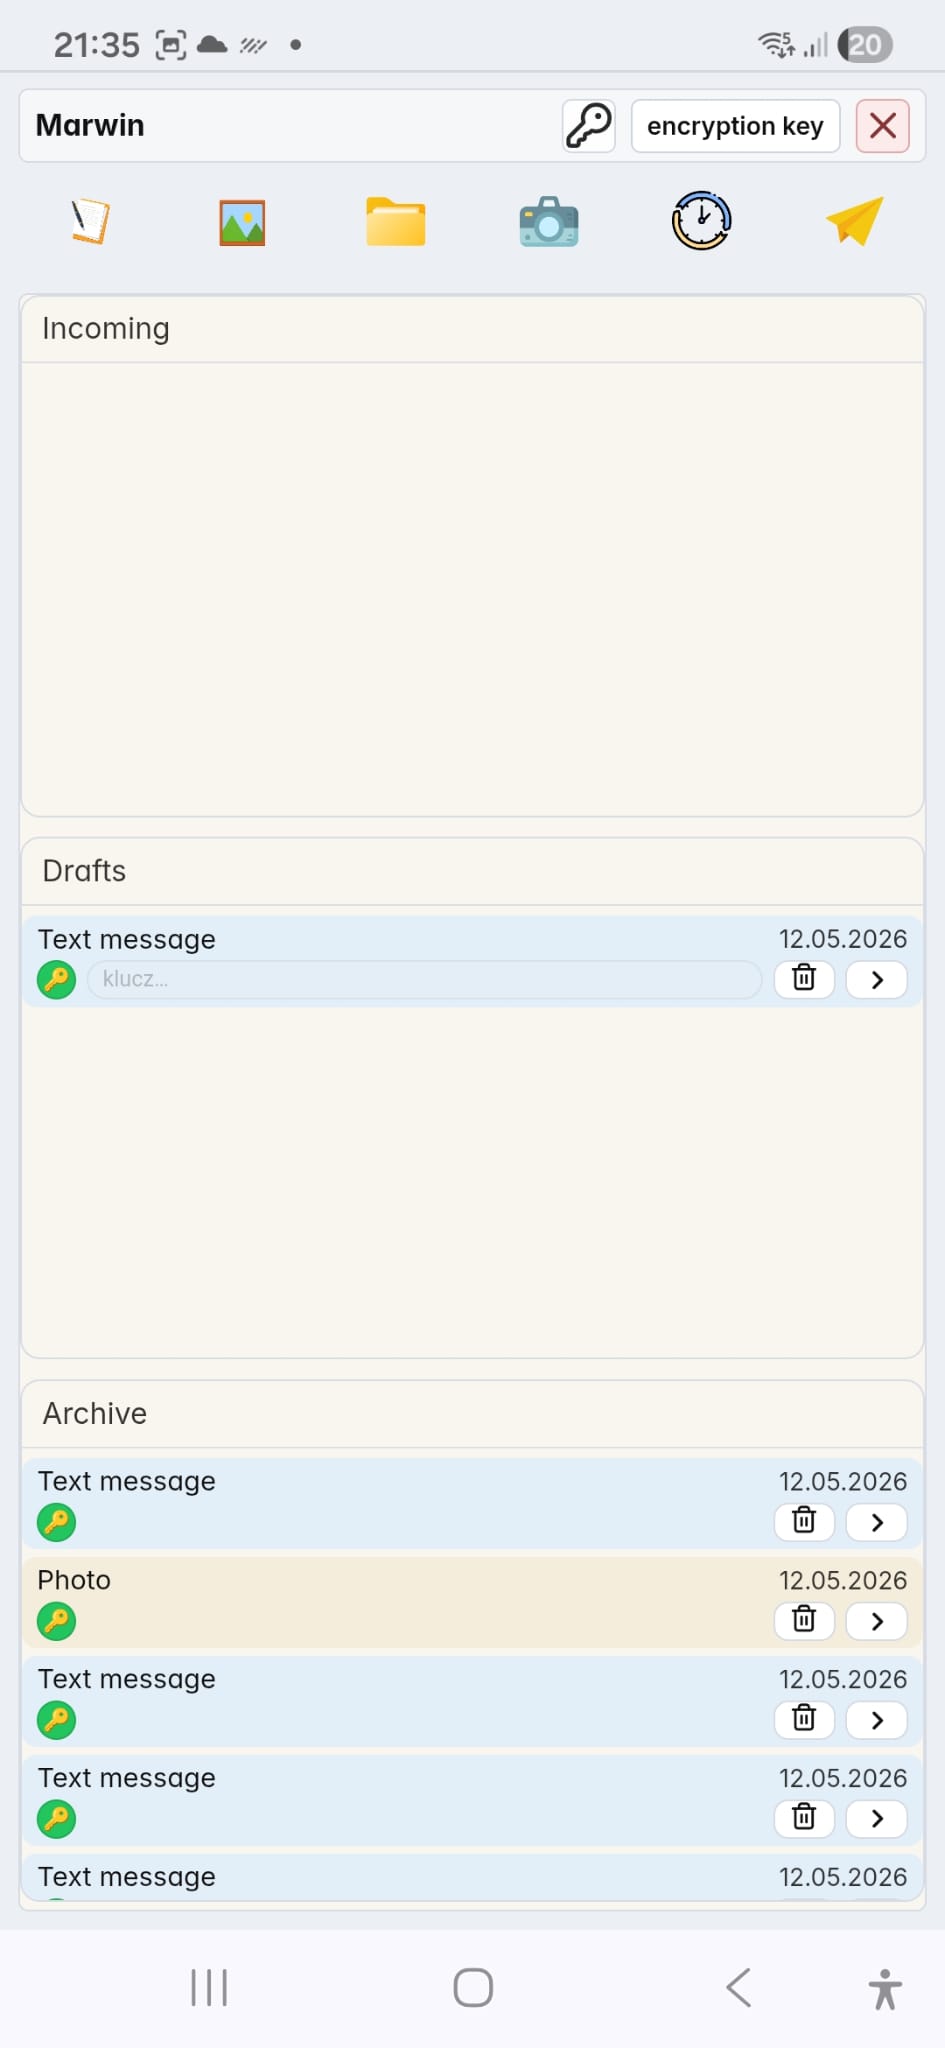Image resolution: width=945 pixels, height=2048 pixels.
Task: Open the clock timer icon
Action: pyautogui.click(x=701, y=220)
